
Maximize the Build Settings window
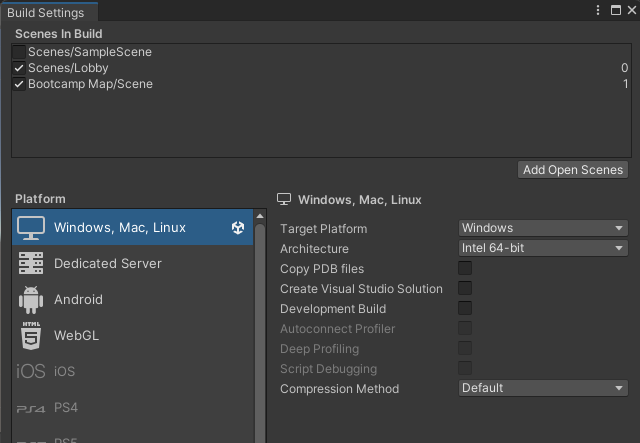[x=616, y=10]
